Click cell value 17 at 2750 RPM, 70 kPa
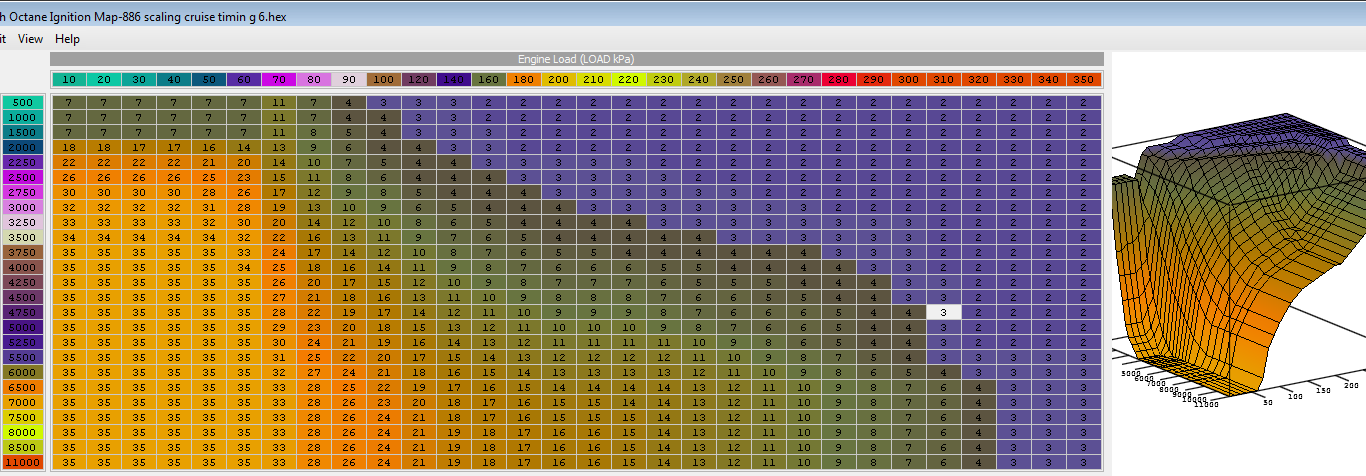1366x476 pixels. 279,192
